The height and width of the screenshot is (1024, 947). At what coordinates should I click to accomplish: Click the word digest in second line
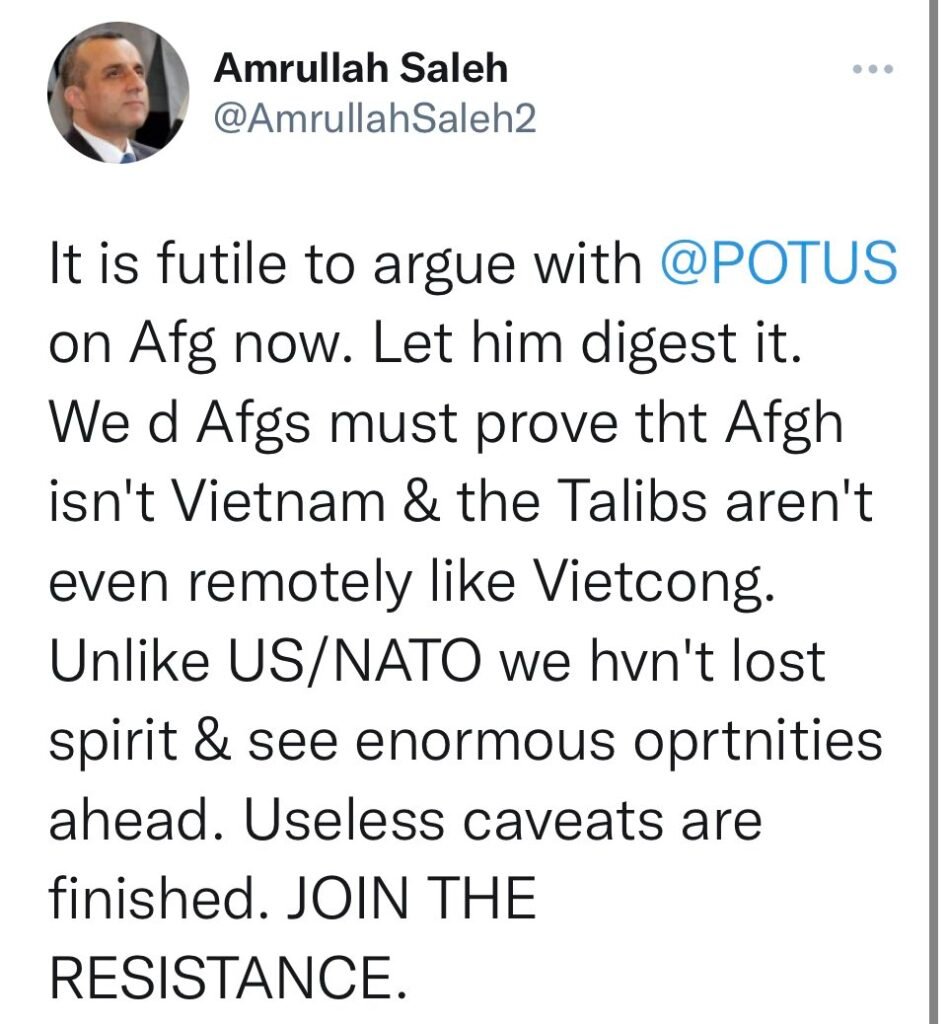(x=661, y=344)
